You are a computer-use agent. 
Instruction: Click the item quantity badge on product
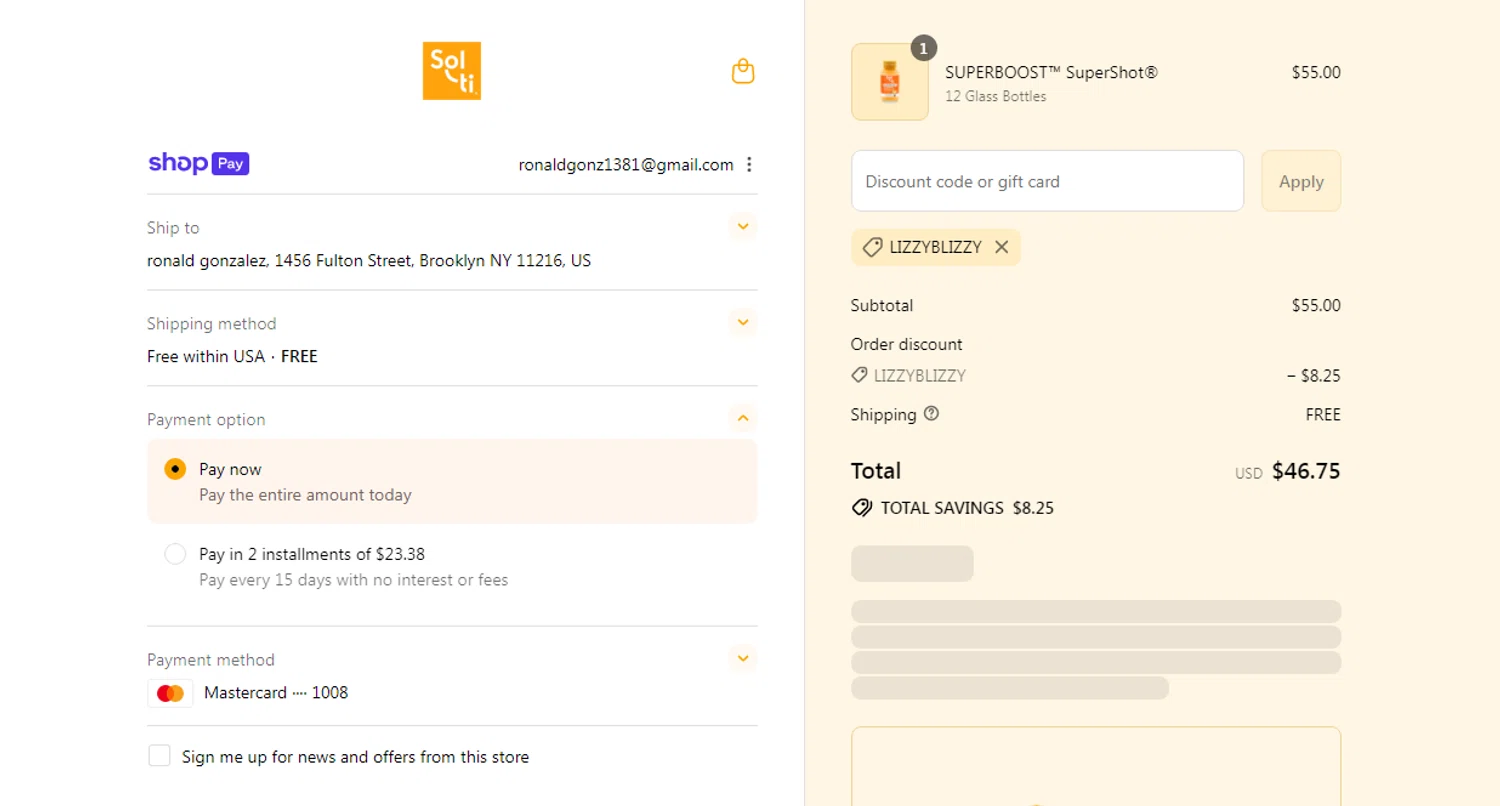click(x=924, y=48)
